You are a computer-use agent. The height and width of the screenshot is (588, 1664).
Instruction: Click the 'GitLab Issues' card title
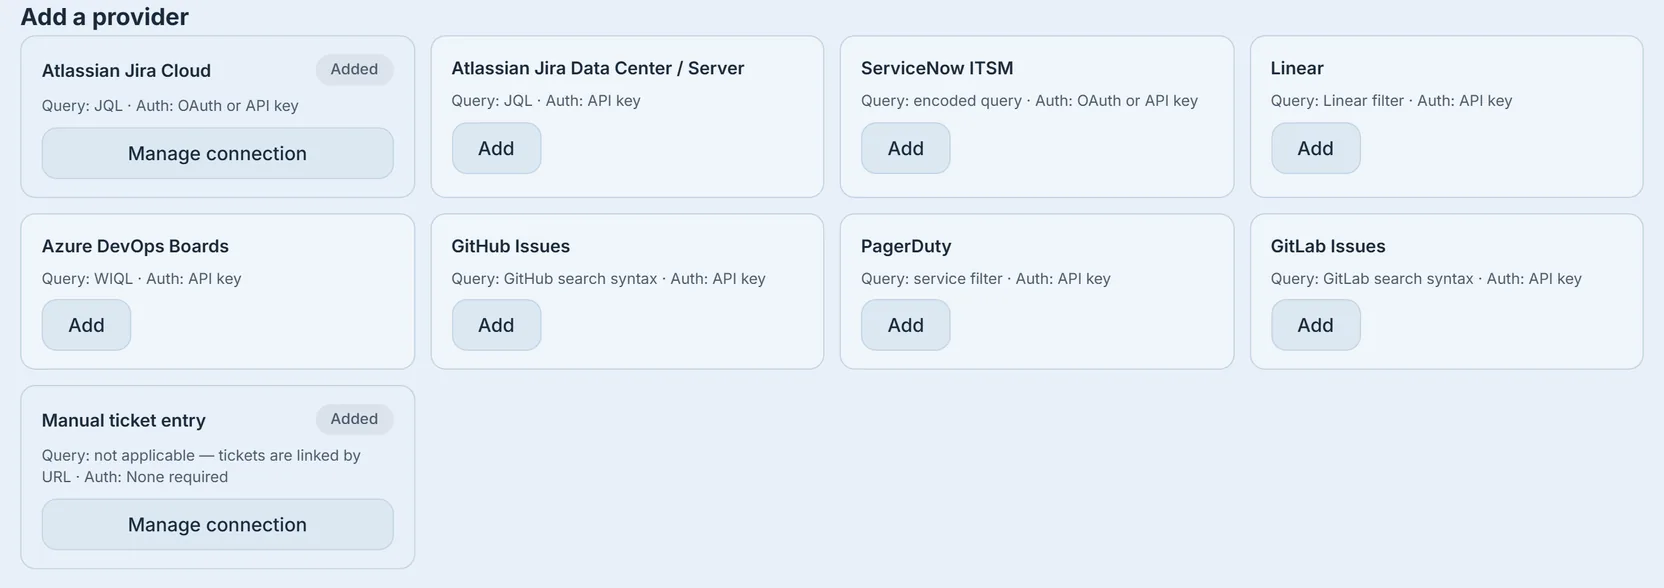[x=1328, y=246]
